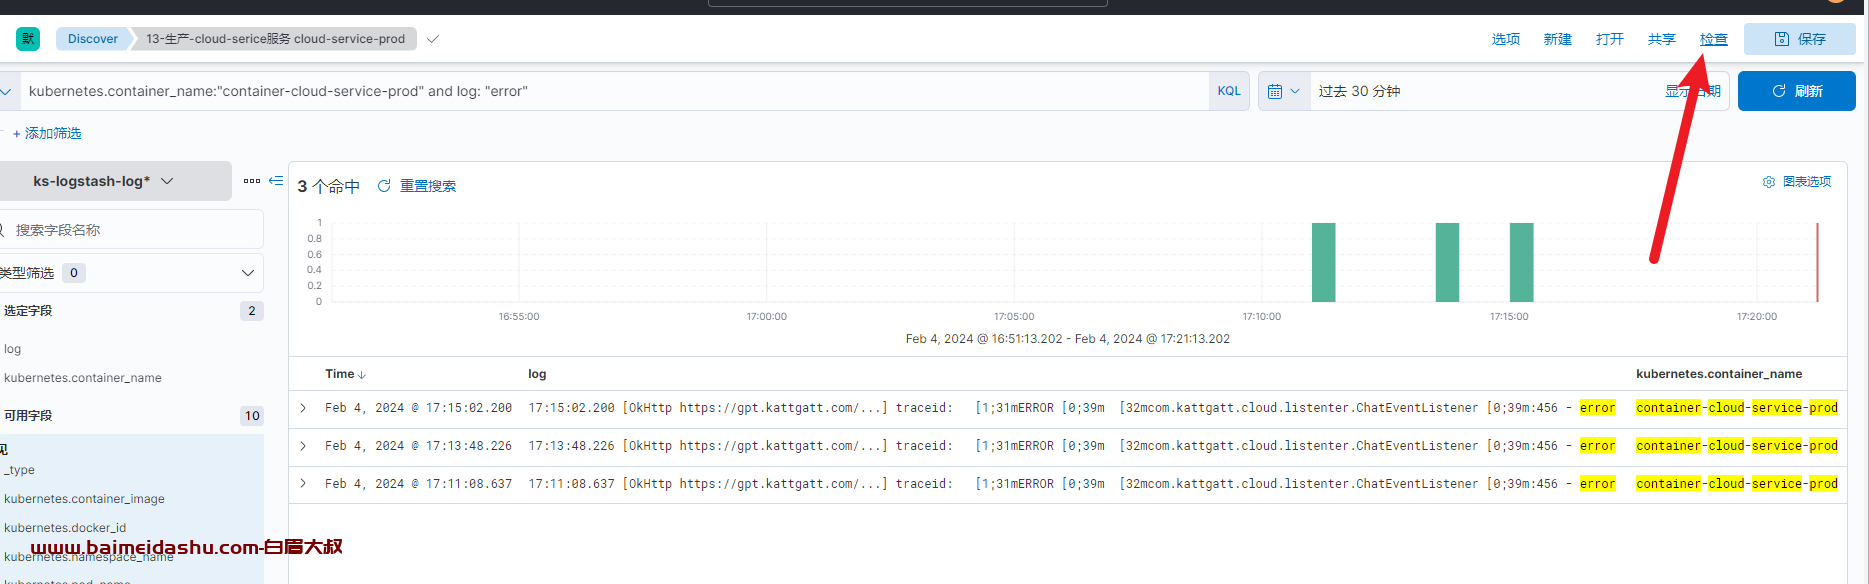
Task: Click the 搜索字段名称 field search box
Action: click(x=130, y=230)
